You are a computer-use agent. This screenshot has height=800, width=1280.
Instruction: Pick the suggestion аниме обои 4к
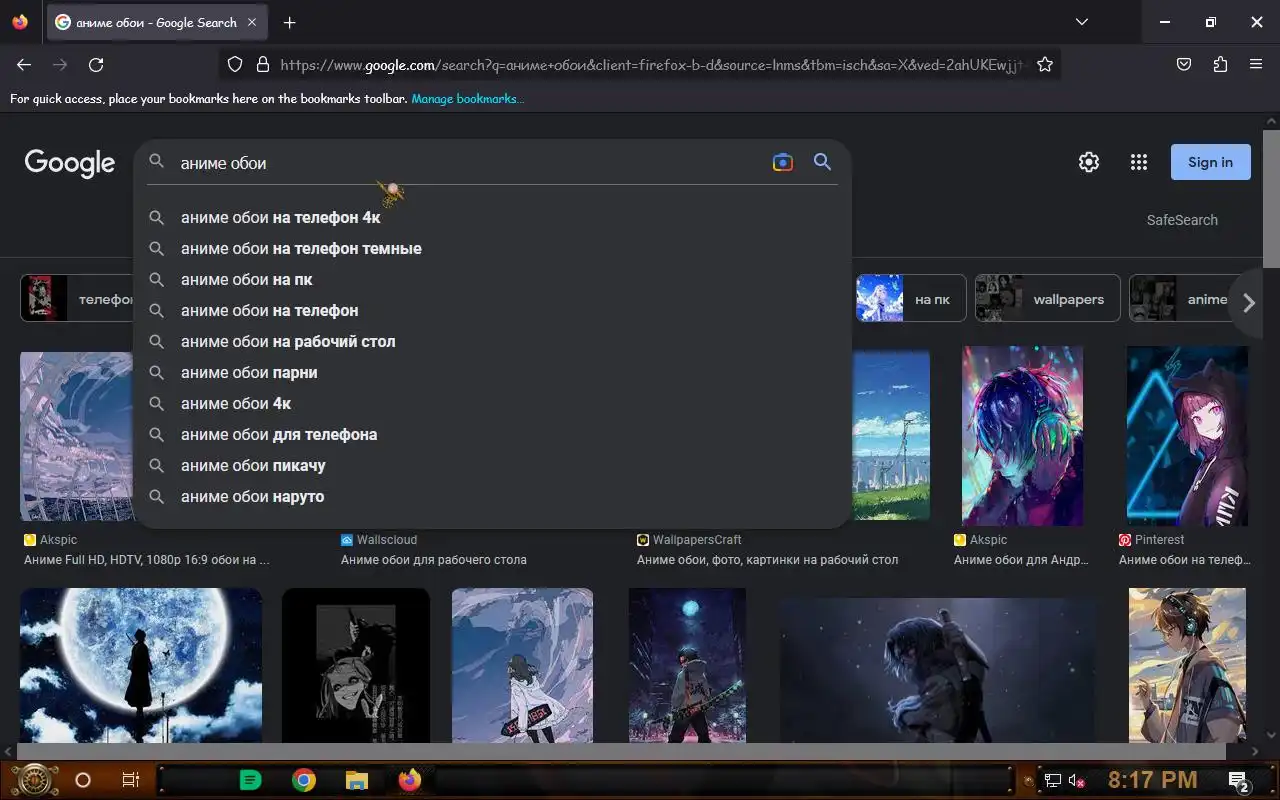coord(492,403)
